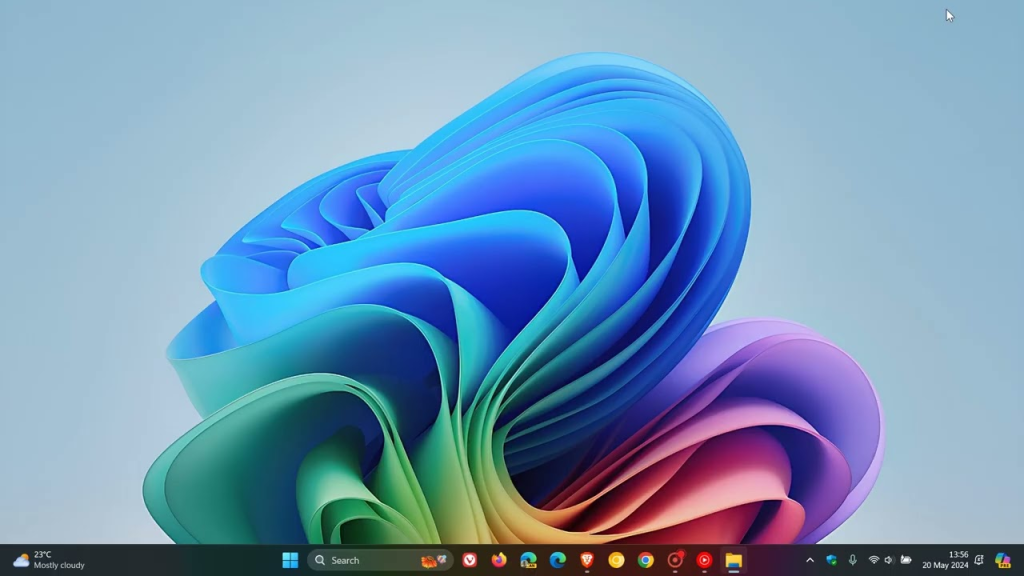Open the search highlight image in Search box
This screenshot has width=1024, height=576.
pyautogui.click(x=433, y=560)
